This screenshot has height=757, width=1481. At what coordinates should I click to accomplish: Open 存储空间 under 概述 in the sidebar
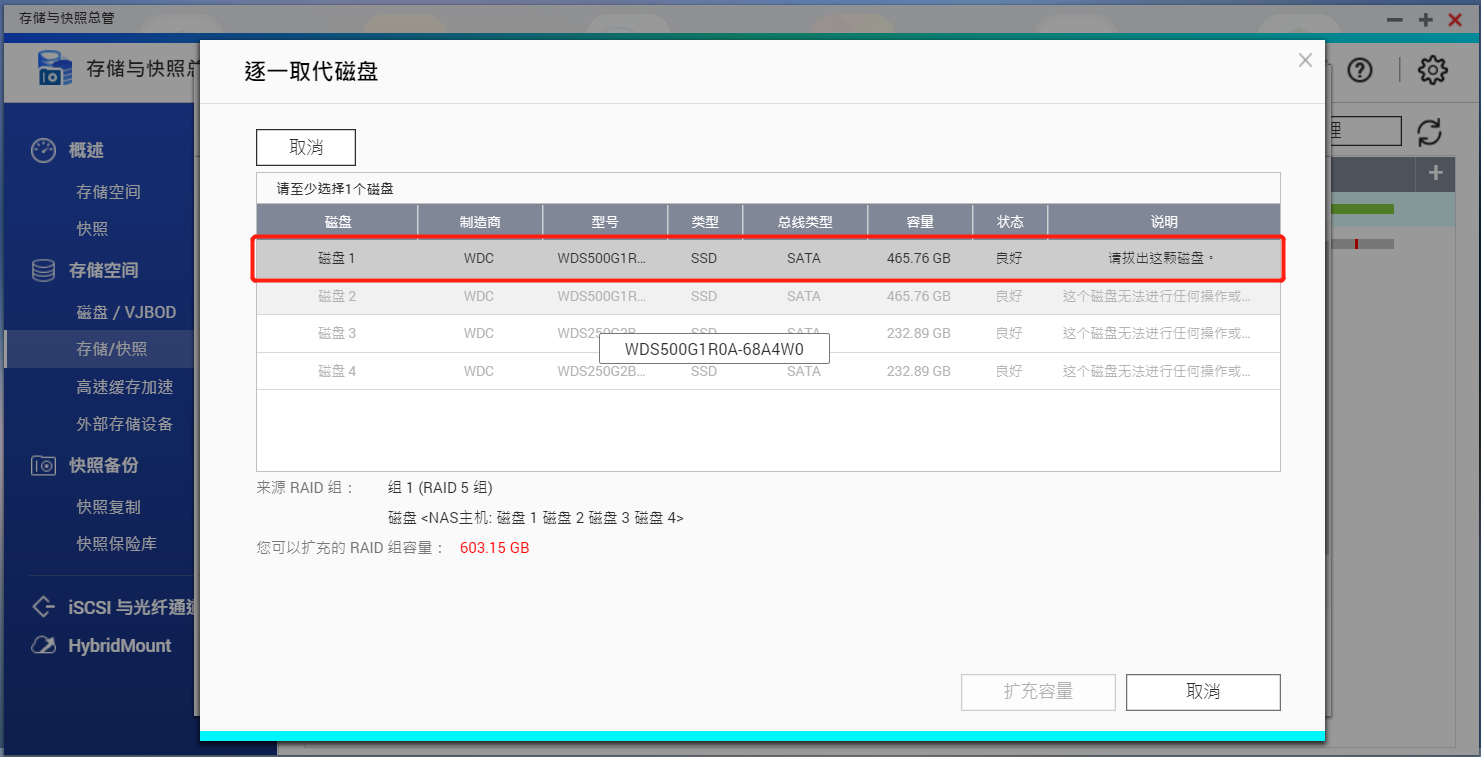pyautogui.click(x=108, y=192)
